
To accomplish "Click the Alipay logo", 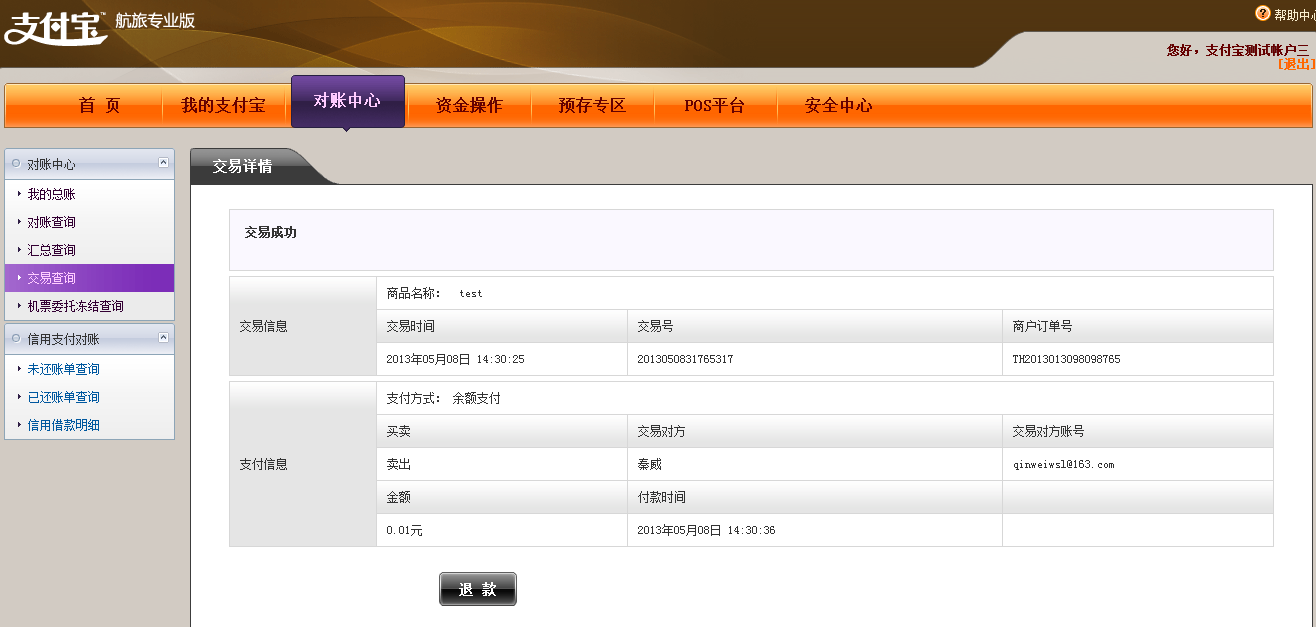I will tap(56, 26).
